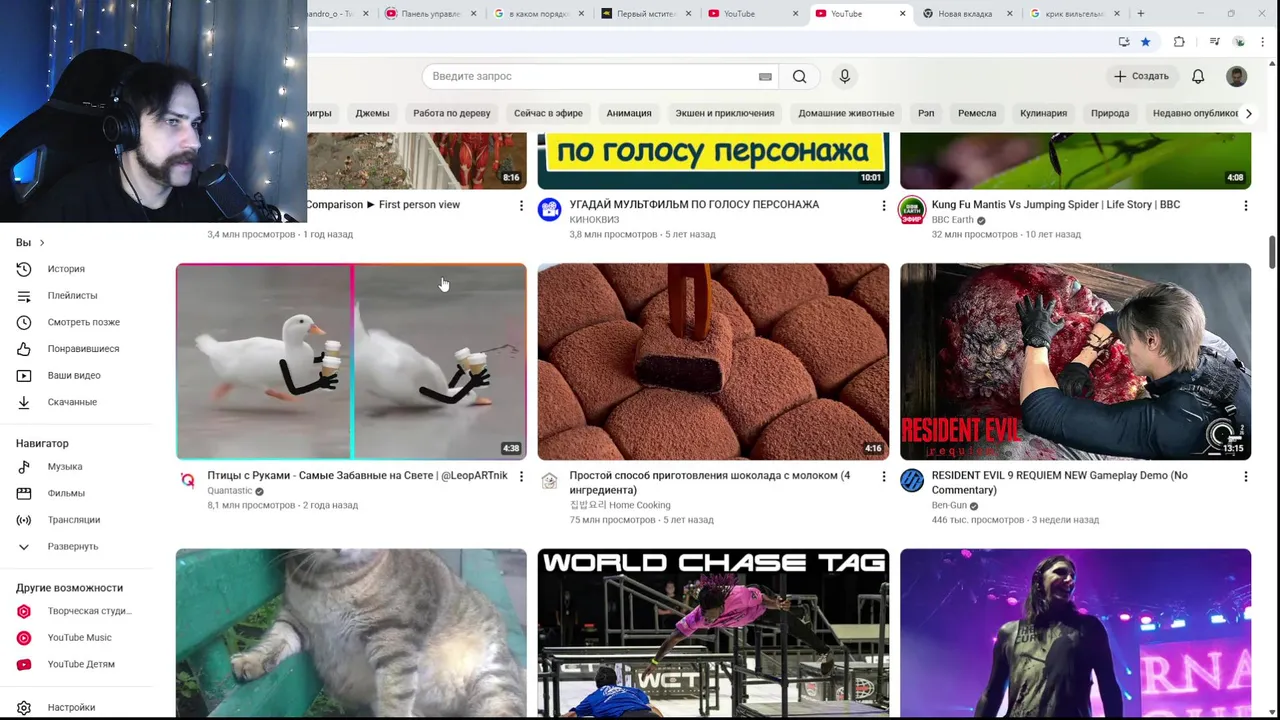This screenshot has width=1280, height=720.
Task: Open the duck with arms video thumbnail
Action: pyautogui.click(x=351, y=361)
